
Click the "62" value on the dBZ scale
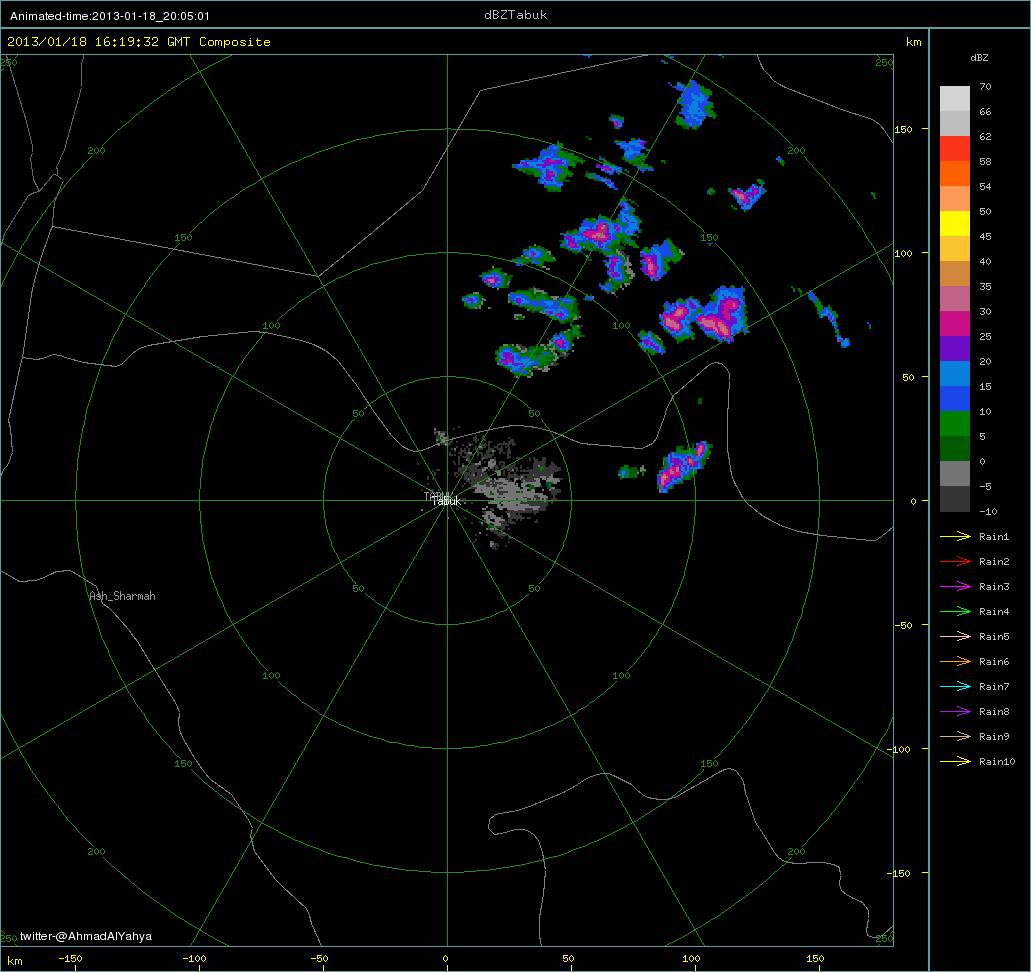coord(985,136)
